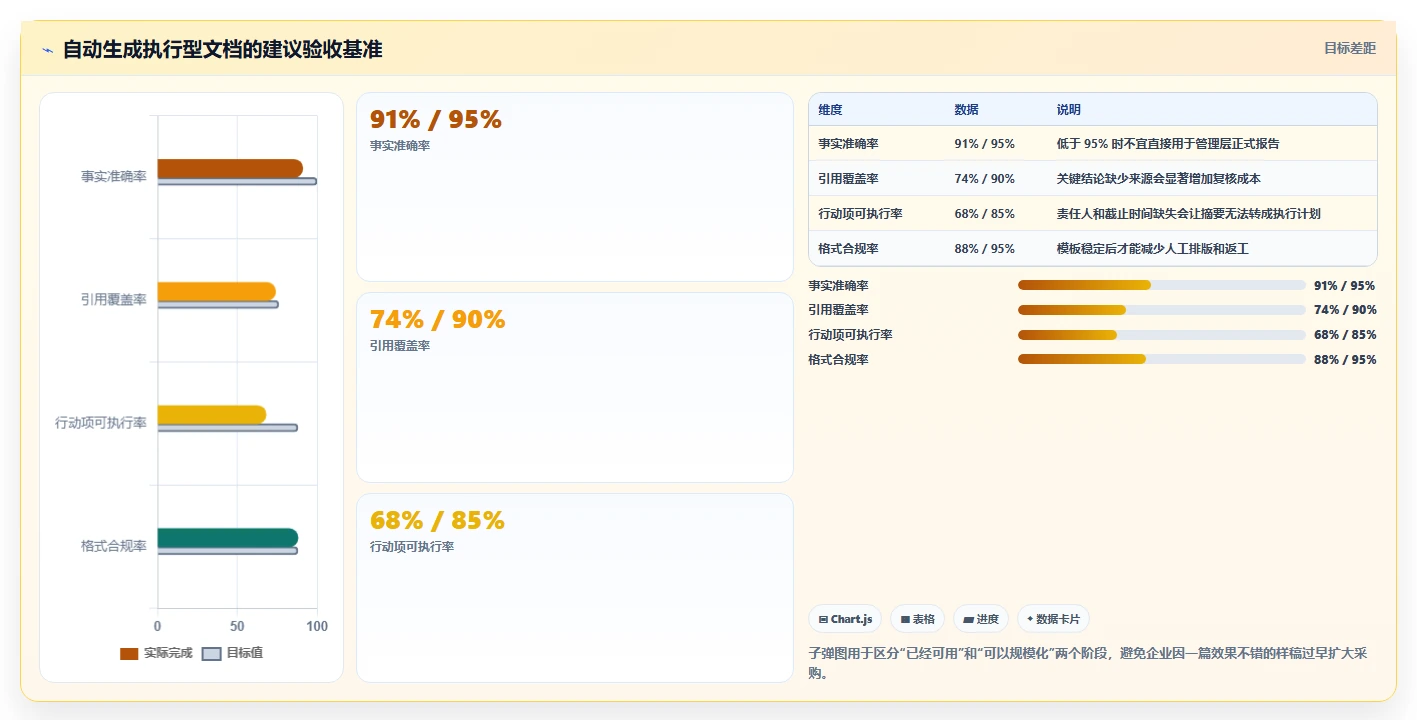Click the footer paragraph starting 子弹图用于区分
1417x720 pixels.
[1088, 664]
